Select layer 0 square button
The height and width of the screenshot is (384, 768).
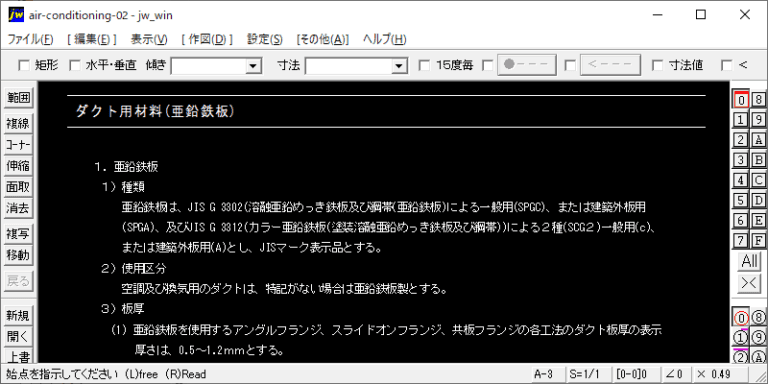(x=741, y=99)
